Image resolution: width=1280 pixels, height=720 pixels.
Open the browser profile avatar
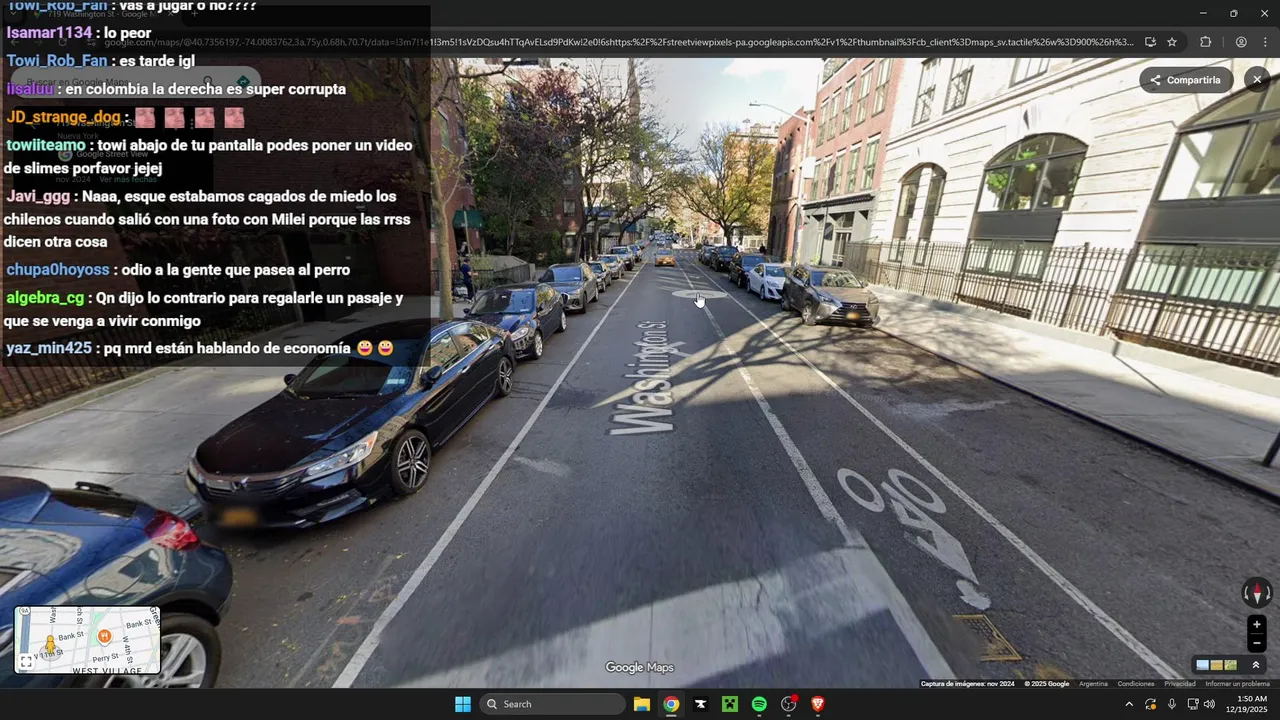pyautogui.click(x=1241, y=42)
